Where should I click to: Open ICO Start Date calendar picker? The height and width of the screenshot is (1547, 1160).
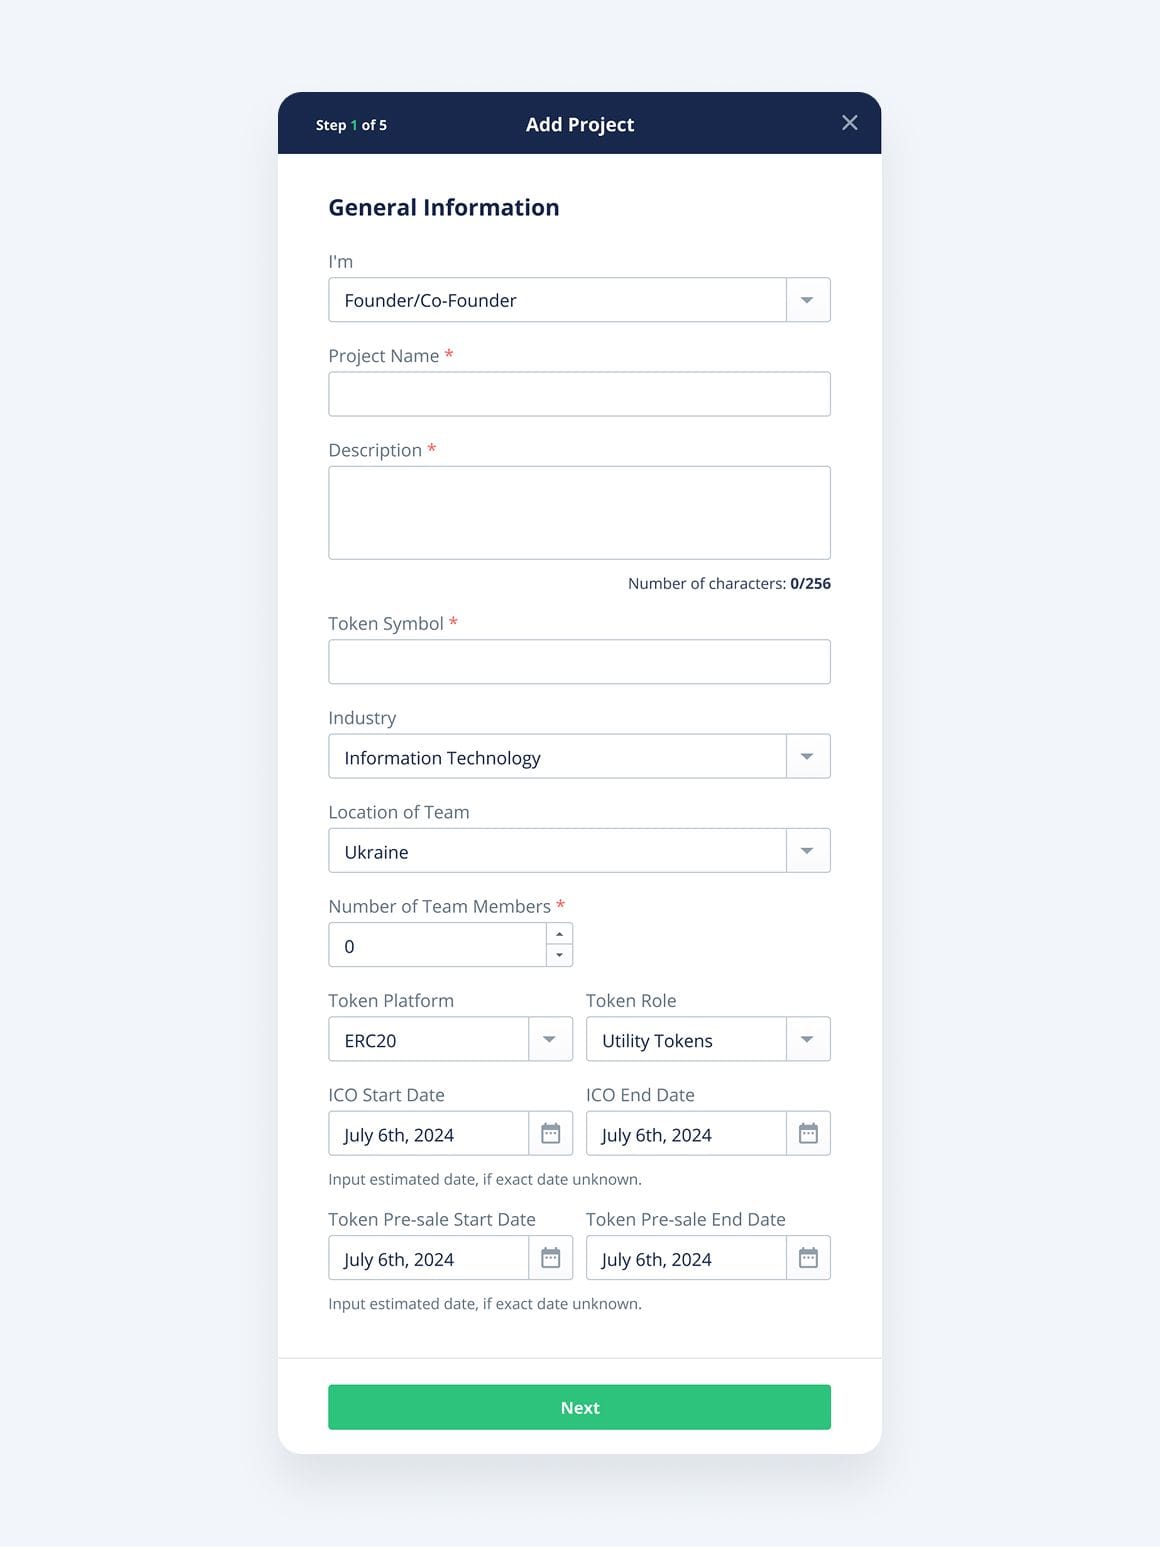pos(550,1133)
